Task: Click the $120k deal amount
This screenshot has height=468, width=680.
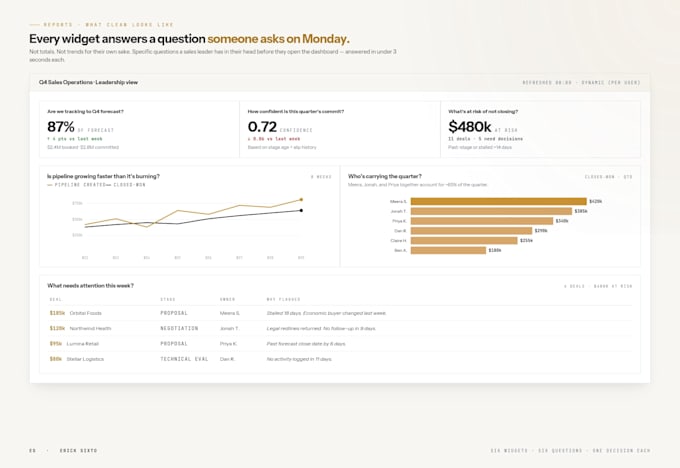Action: coord(57,328)
